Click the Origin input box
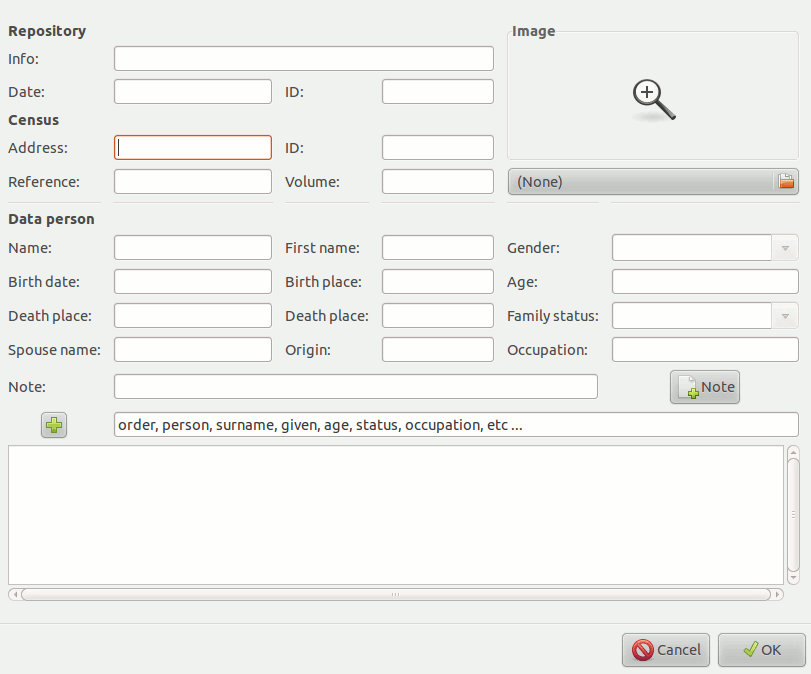This screenshot has height=674, width=811. coord(438,350)
